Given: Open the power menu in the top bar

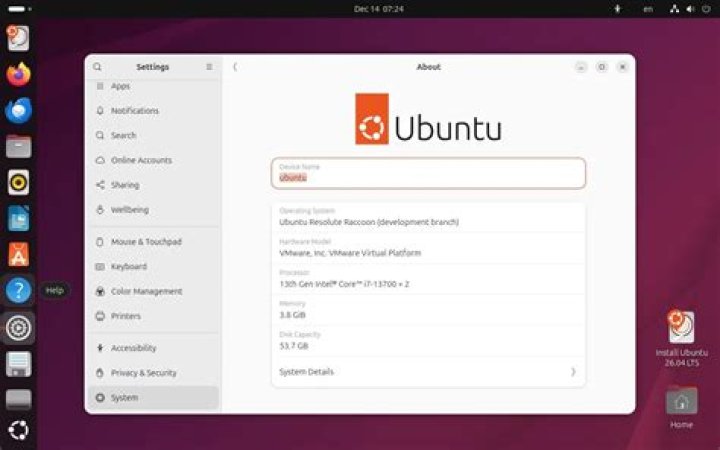Looking at the screenshot, I should (x=706, y=9).
